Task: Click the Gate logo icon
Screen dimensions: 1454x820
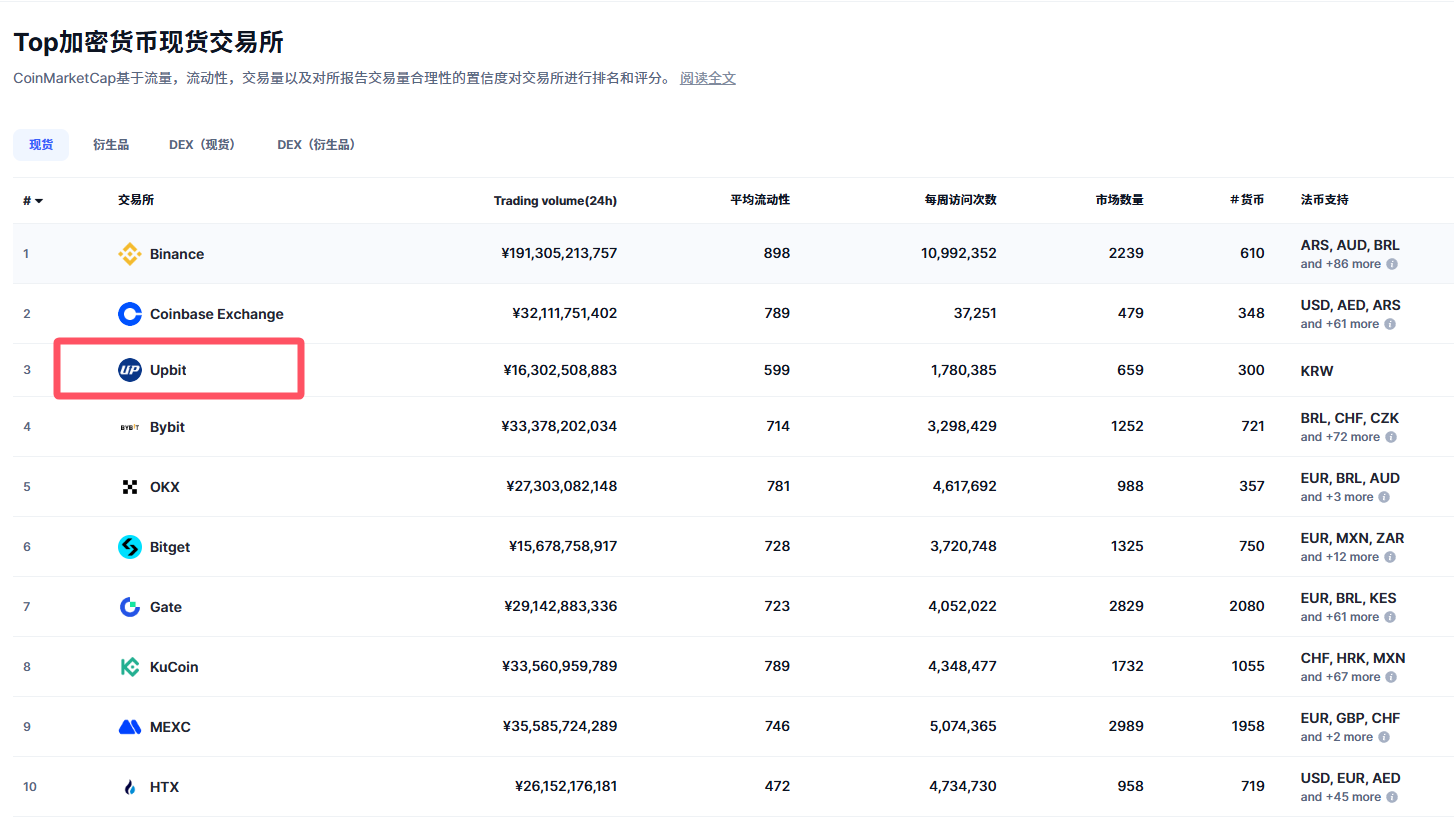Action: click(129, 607)
